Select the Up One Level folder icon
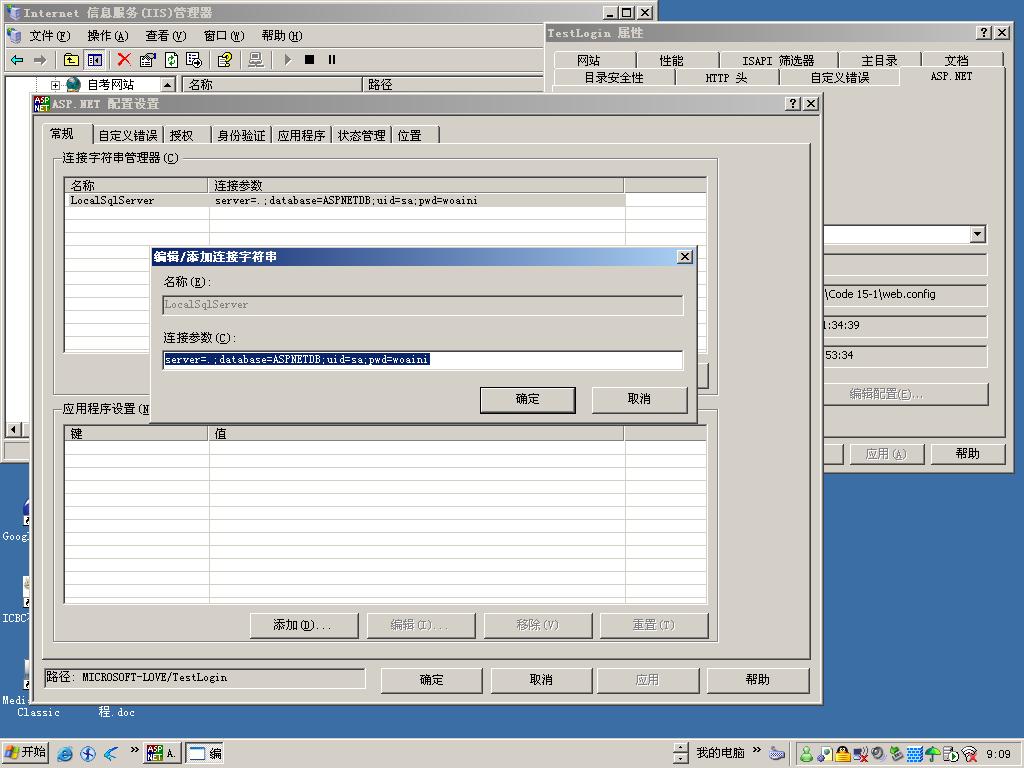The image size is (1024, 768). click(71, 58)
